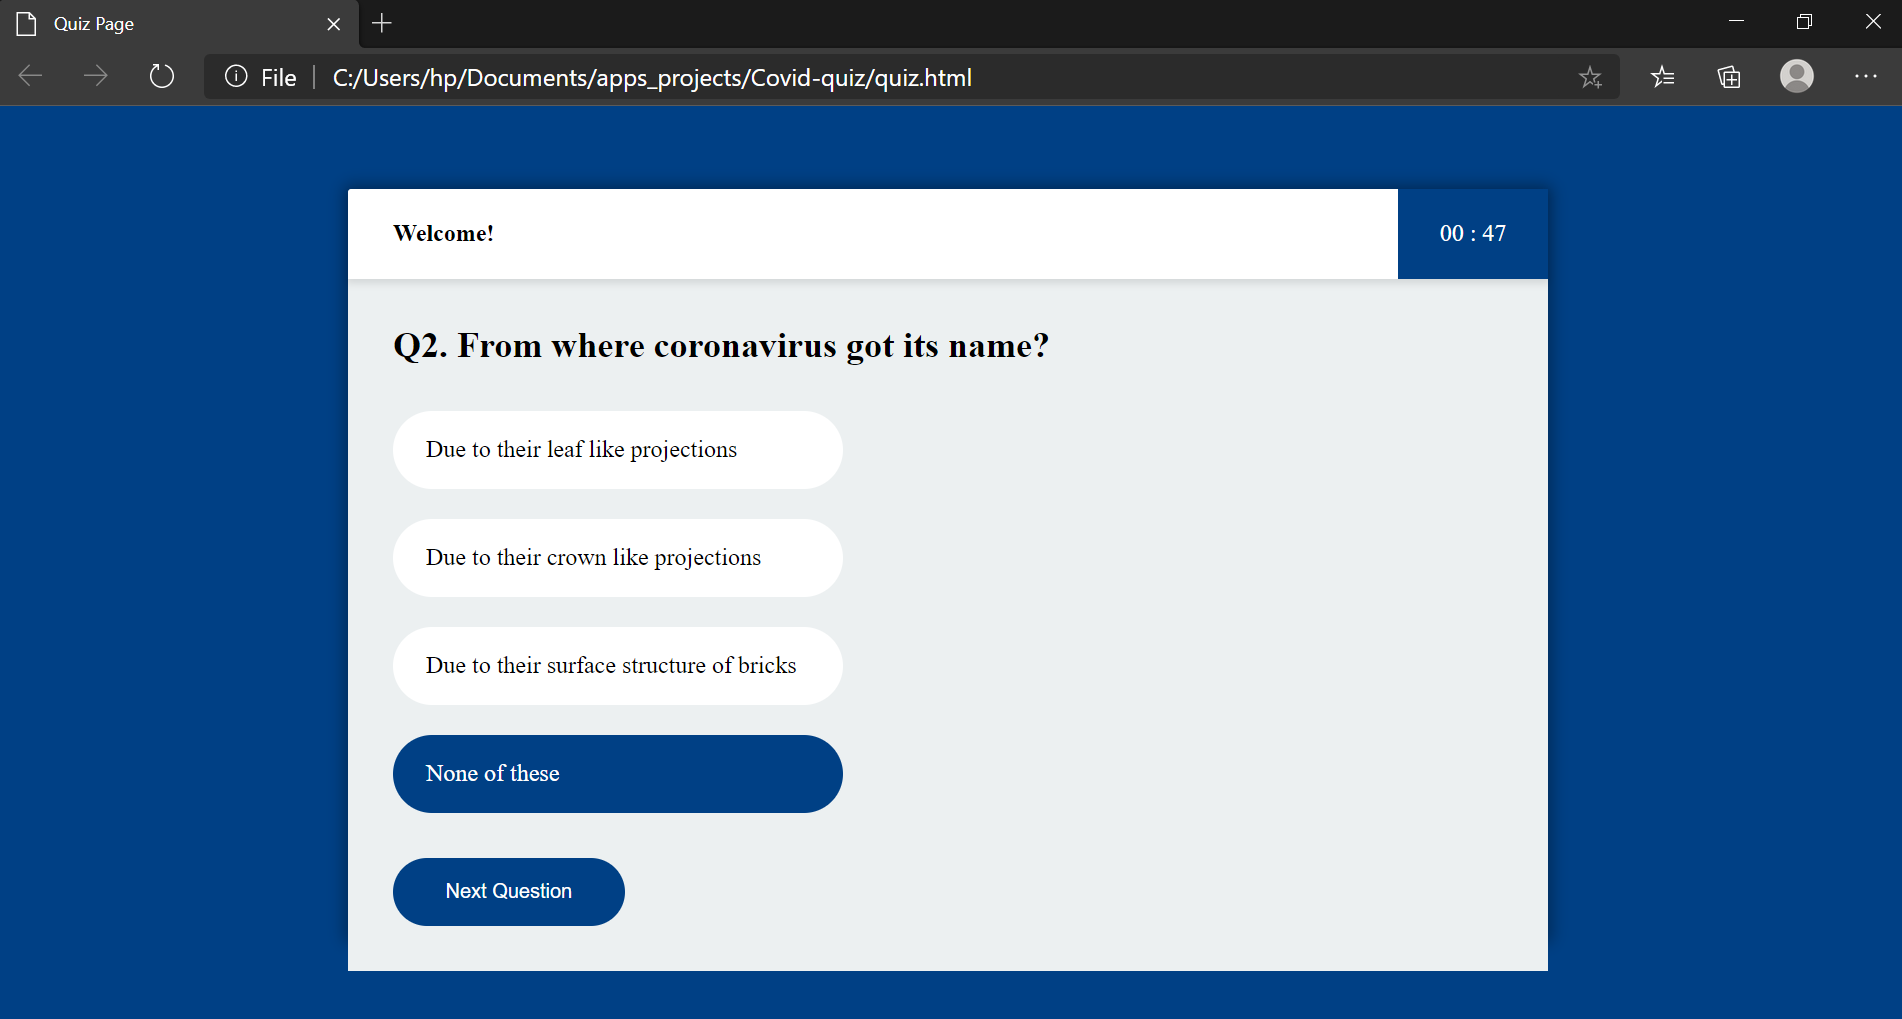Add the quiz page to favorites
Viewport: 1902px width, 1019px height.
[x=1590, y=76]
